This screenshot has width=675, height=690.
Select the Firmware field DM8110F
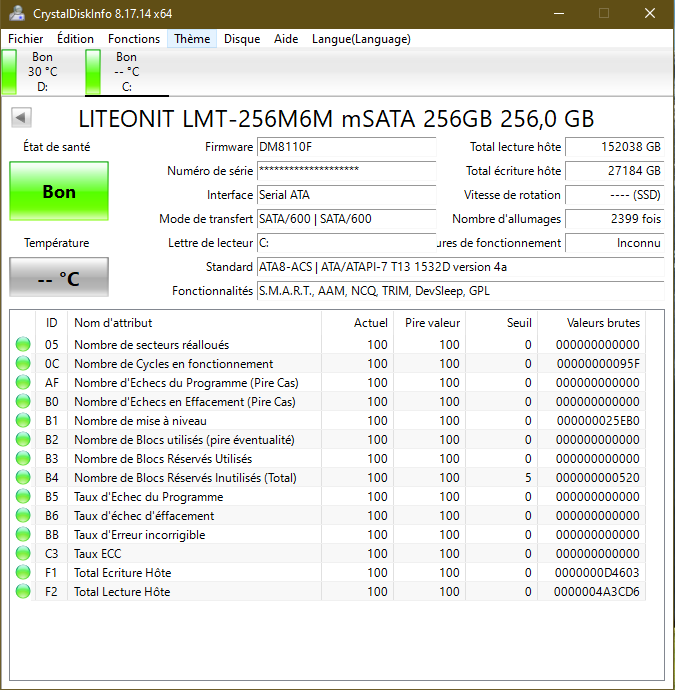tap(346, 147)
